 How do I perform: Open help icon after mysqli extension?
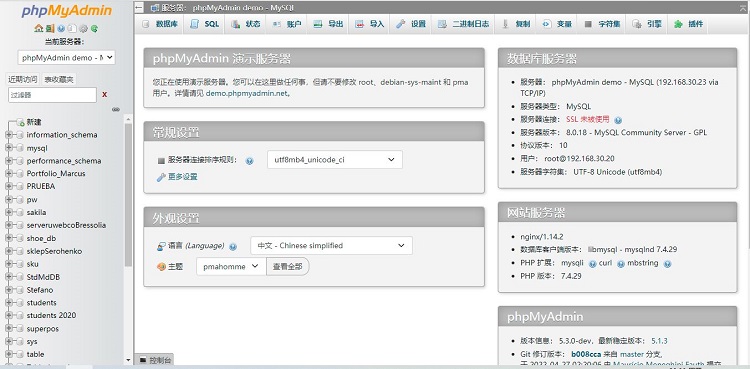coord(592,264)
